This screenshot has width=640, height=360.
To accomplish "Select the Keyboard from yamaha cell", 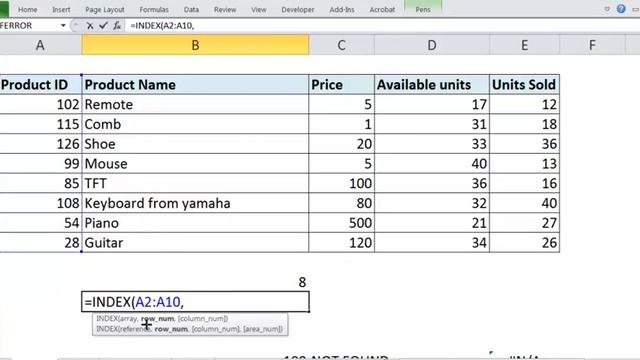I will [195, 203].
